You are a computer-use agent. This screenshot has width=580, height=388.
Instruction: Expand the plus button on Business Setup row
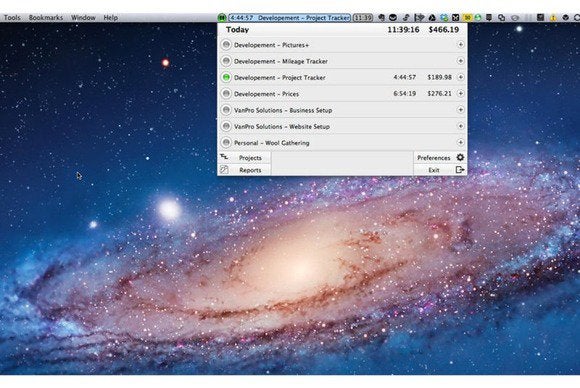point(461,109)
